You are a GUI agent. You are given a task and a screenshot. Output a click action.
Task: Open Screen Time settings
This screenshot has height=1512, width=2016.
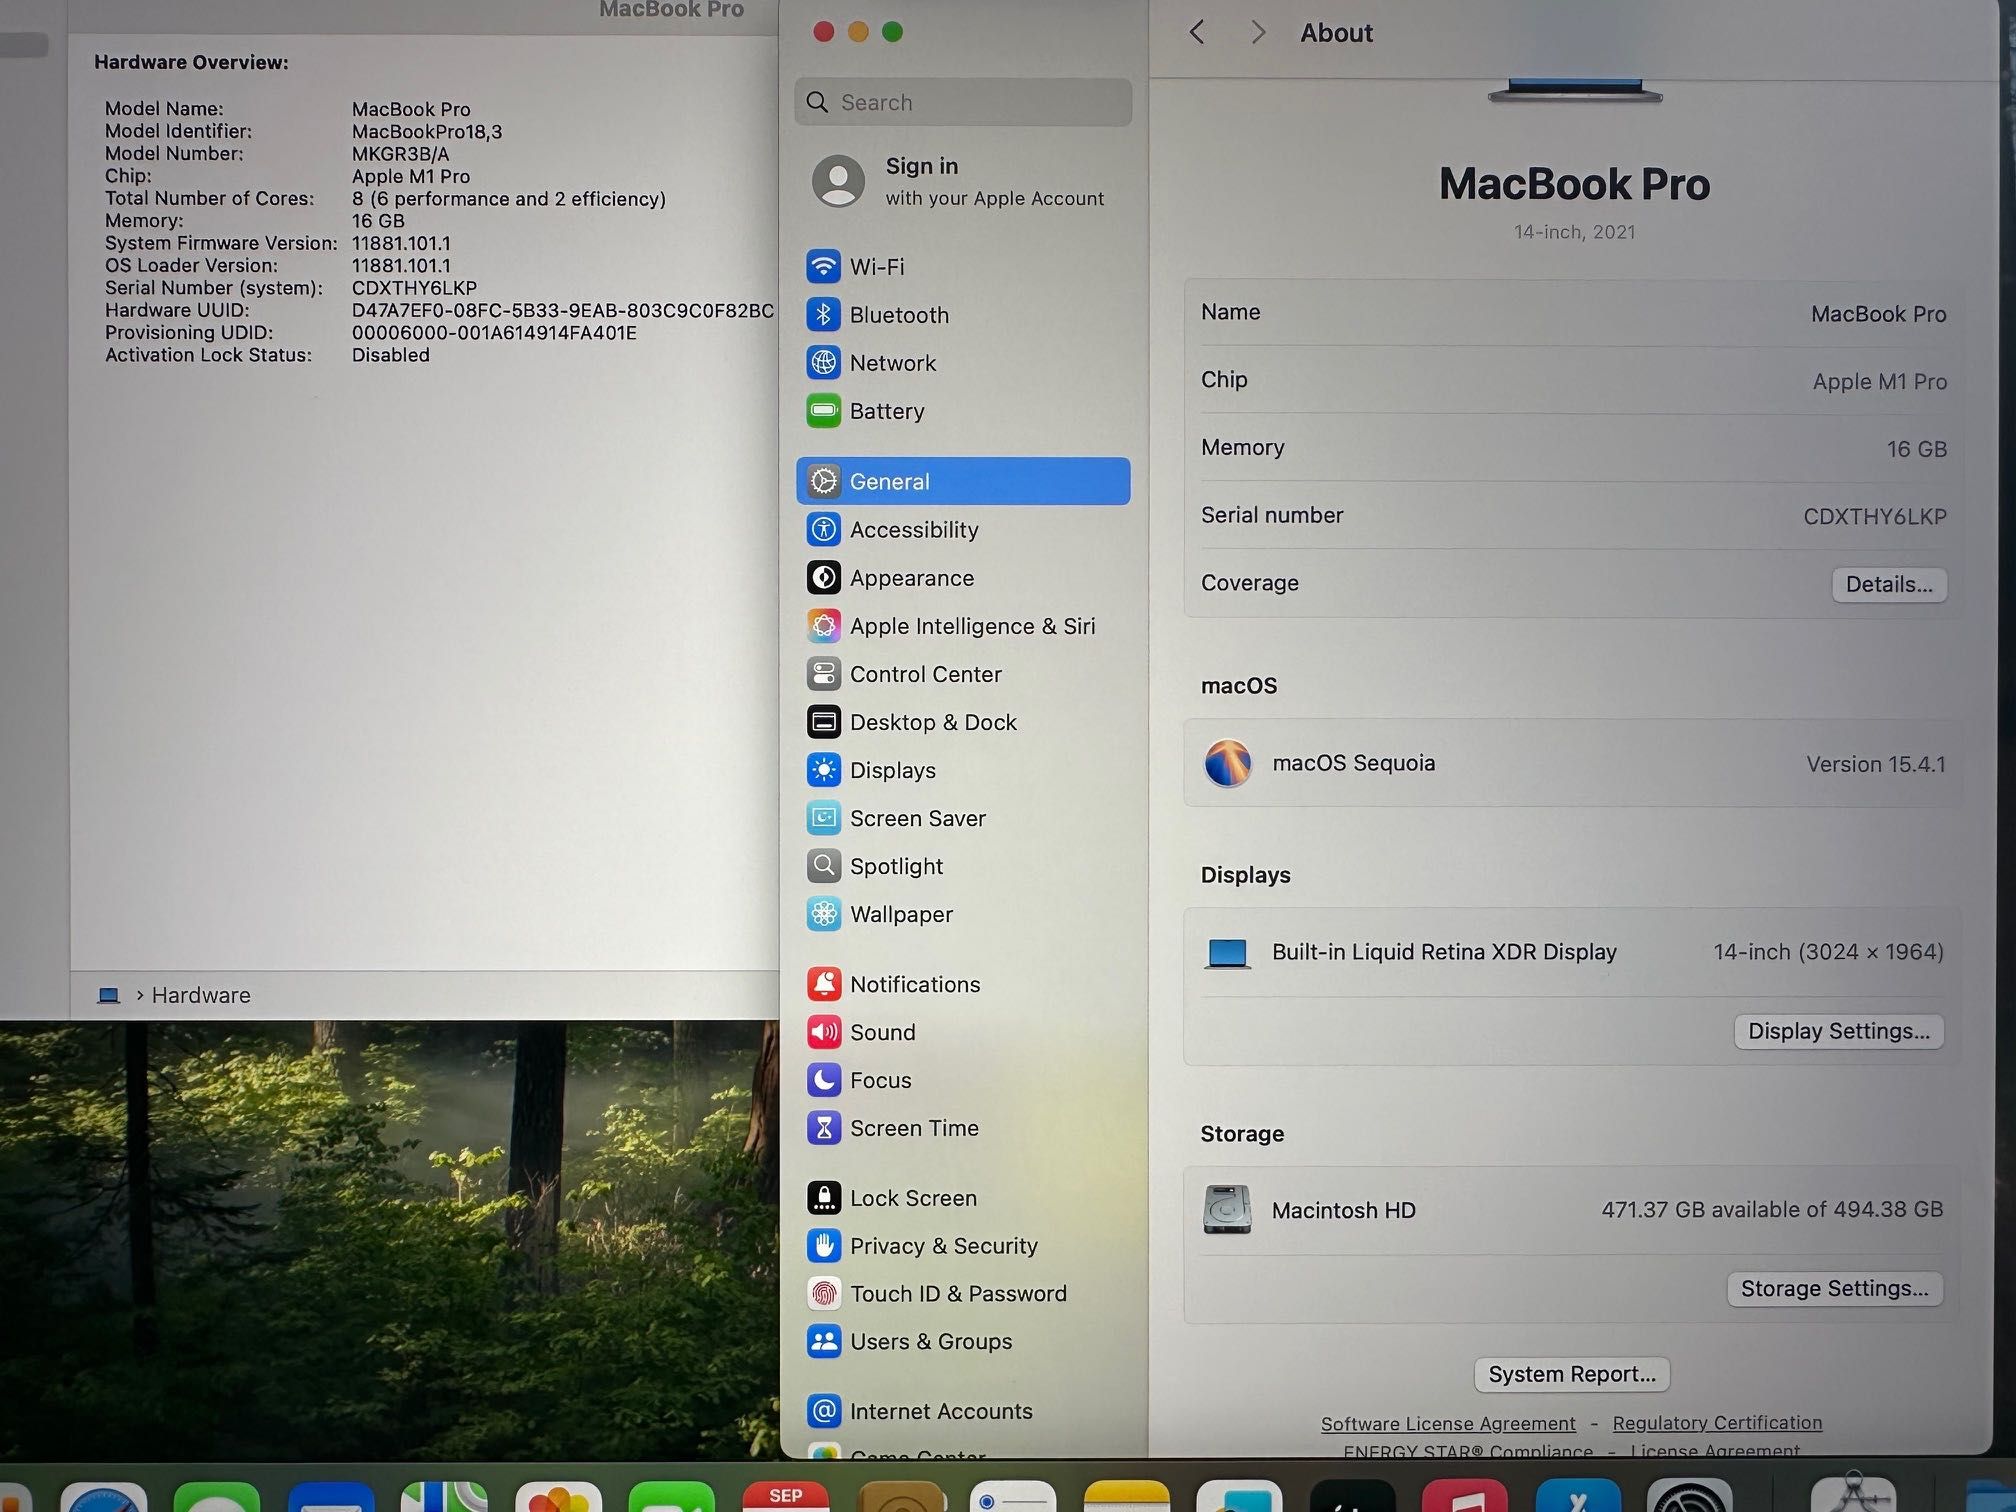coord(963,1128)
